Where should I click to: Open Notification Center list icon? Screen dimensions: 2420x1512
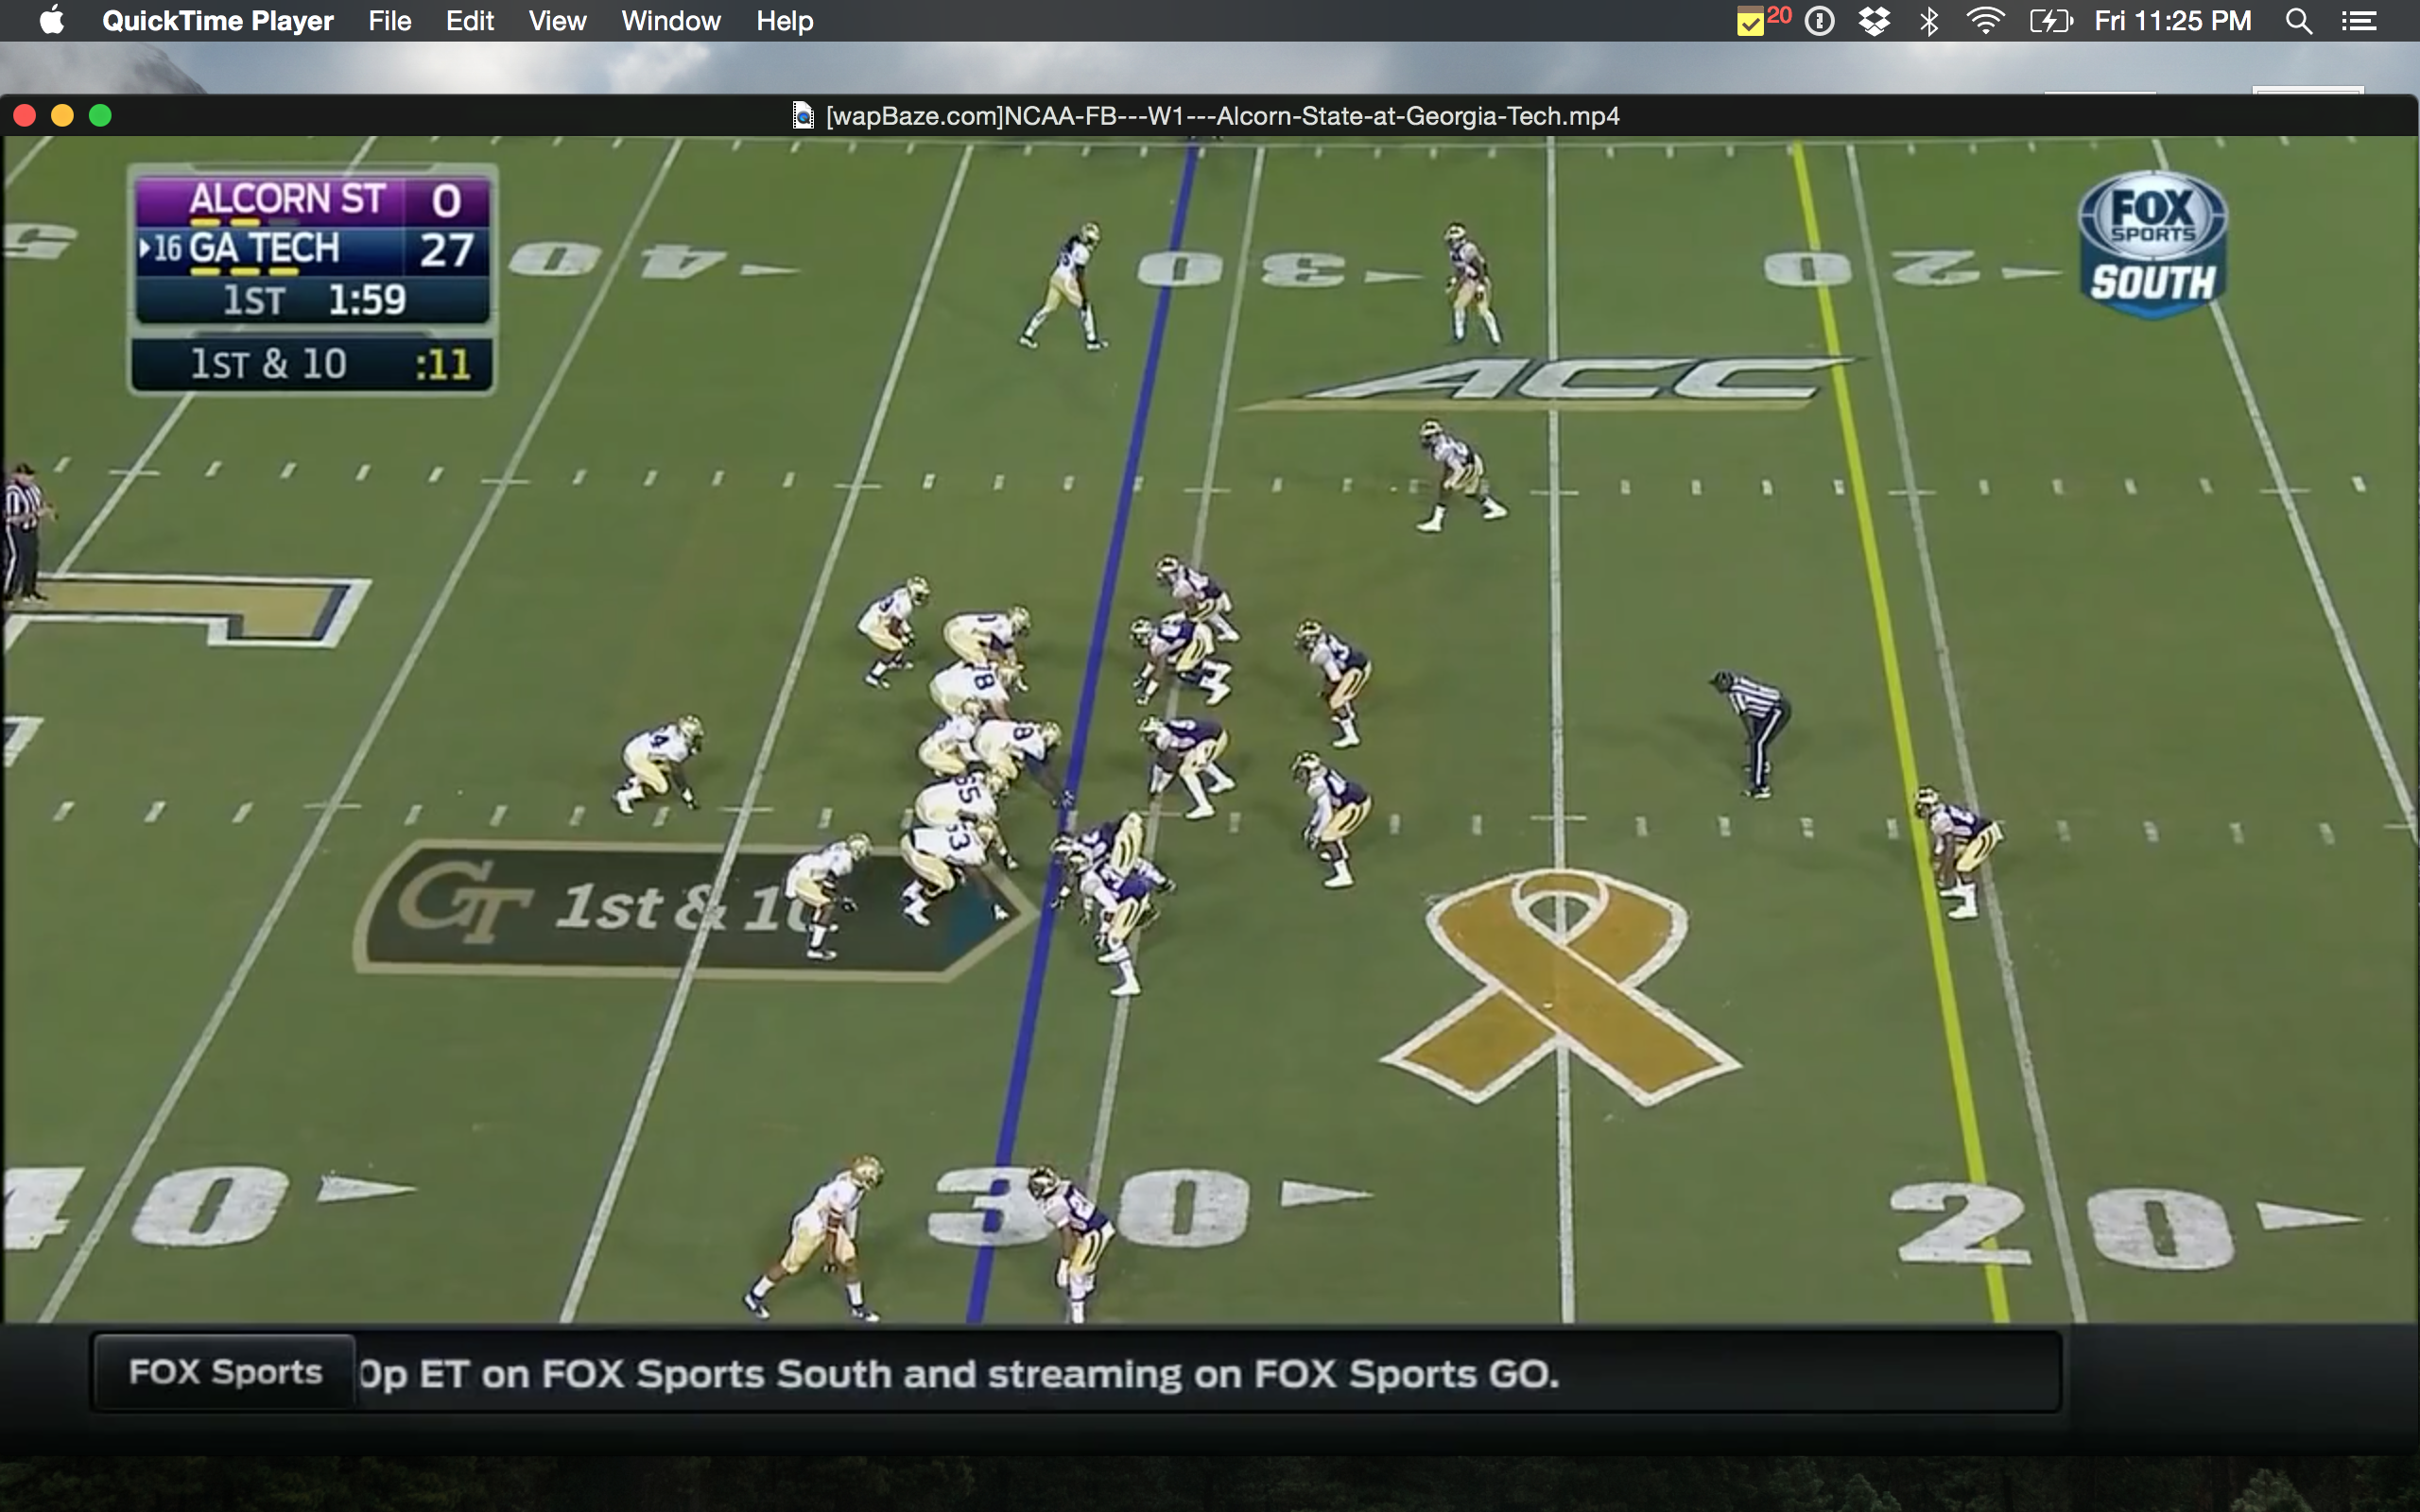[x=2359, y=21]
